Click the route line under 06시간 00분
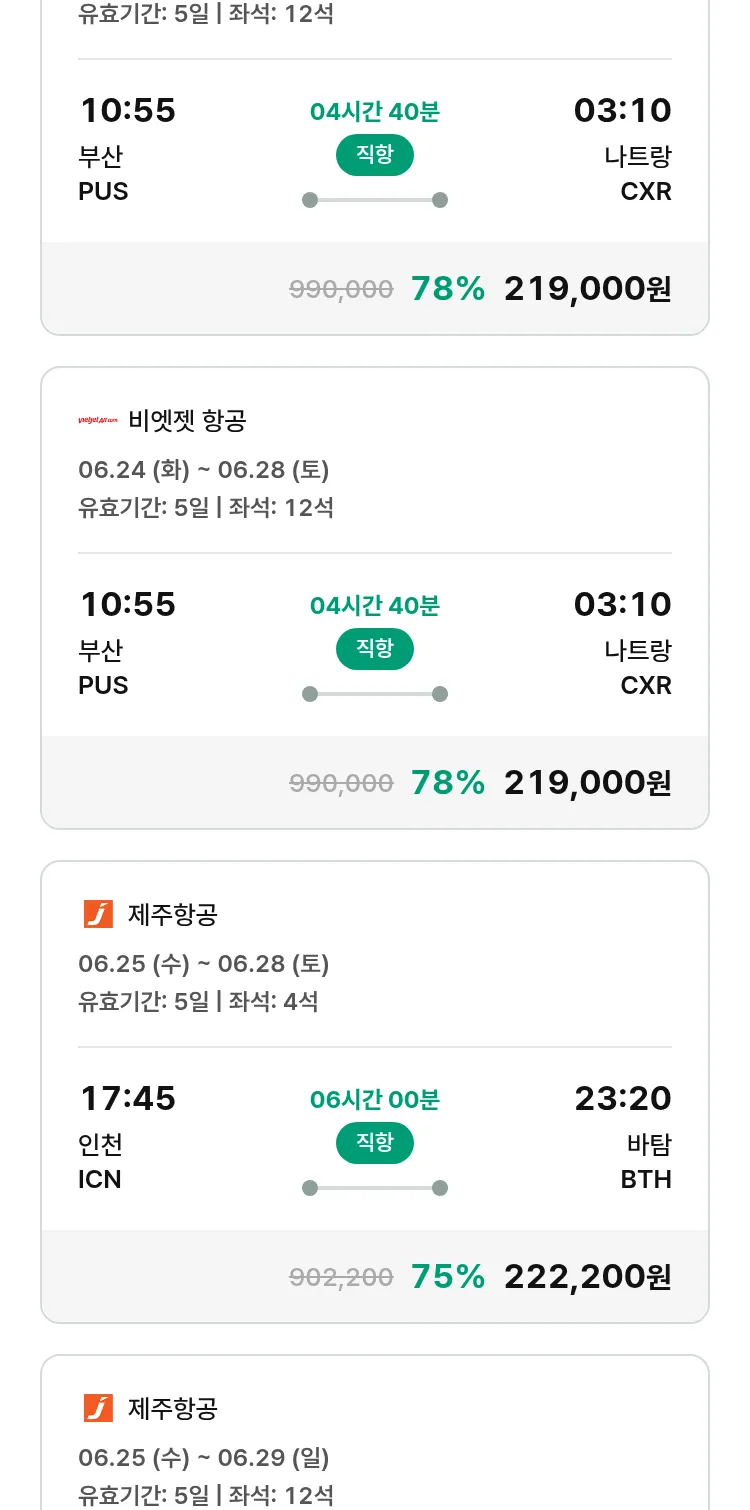Image resolution: width=750 pixels, height=1510 pixels. coord(374,1188)
